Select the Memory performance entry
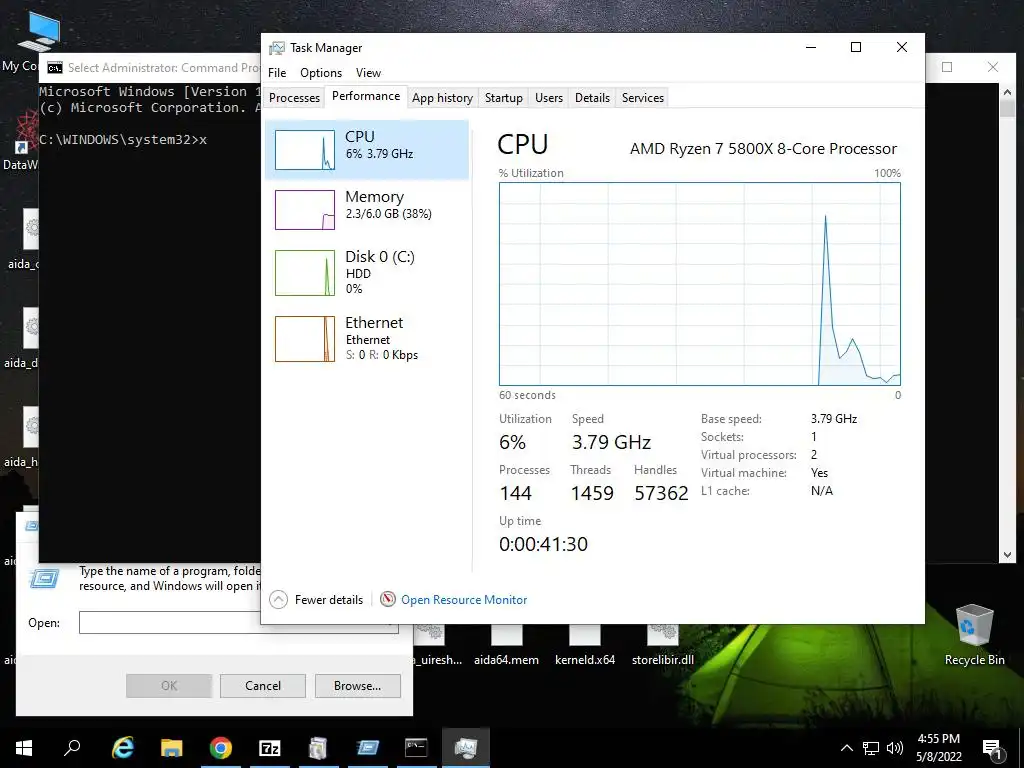This screenshot has width=1024, height=768. tap(367, 210)
